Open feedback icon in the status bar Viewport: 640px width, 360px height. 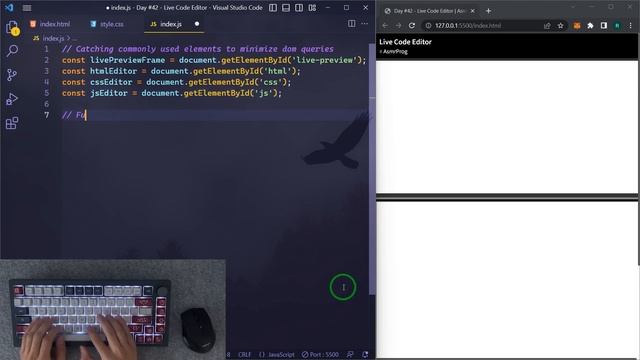[x=350, y=355]
